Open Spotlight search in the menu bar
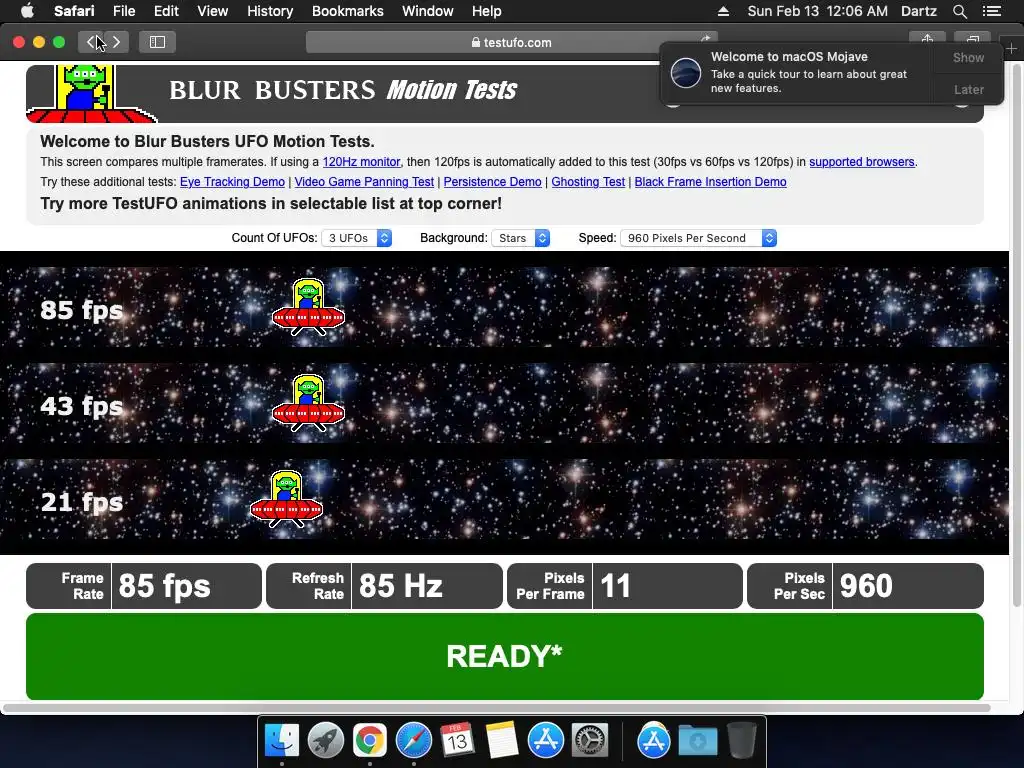This screenshot has height=768, width=1024. [x=959, y=11]
